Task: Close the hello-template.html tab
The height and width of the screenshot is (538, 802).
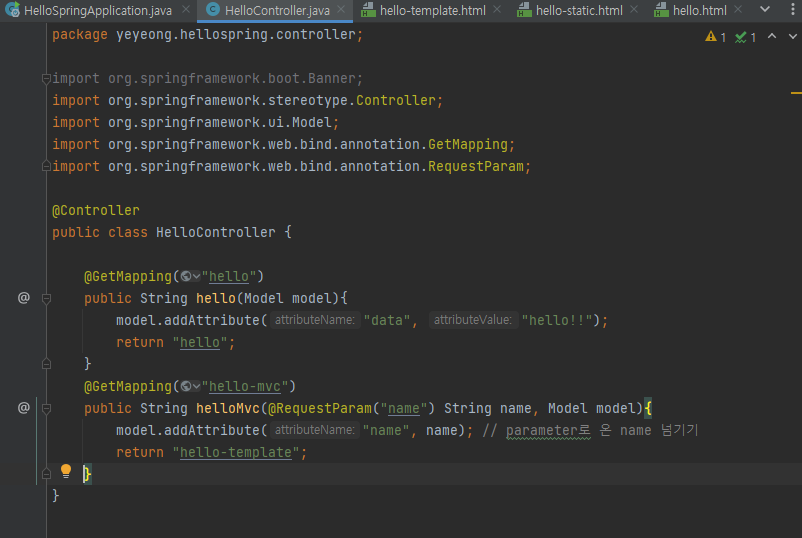Action: (497, 9)
